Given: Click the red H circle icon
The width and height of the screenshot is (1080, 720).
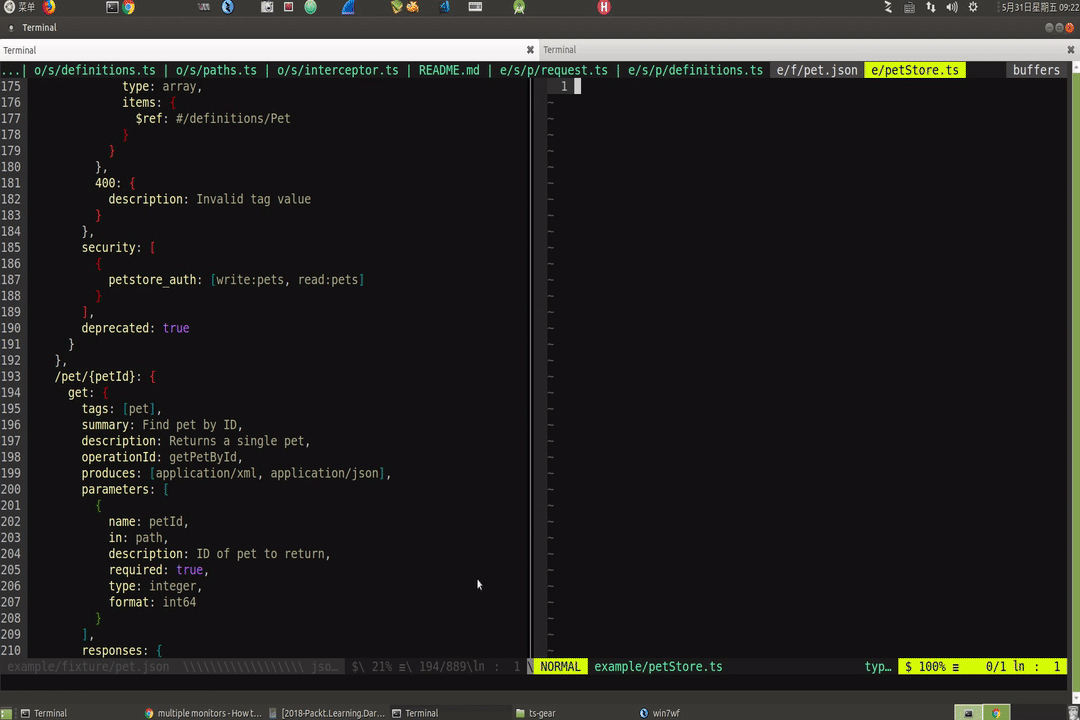Looking at the screenshot, I should click(x=604, y=7).
